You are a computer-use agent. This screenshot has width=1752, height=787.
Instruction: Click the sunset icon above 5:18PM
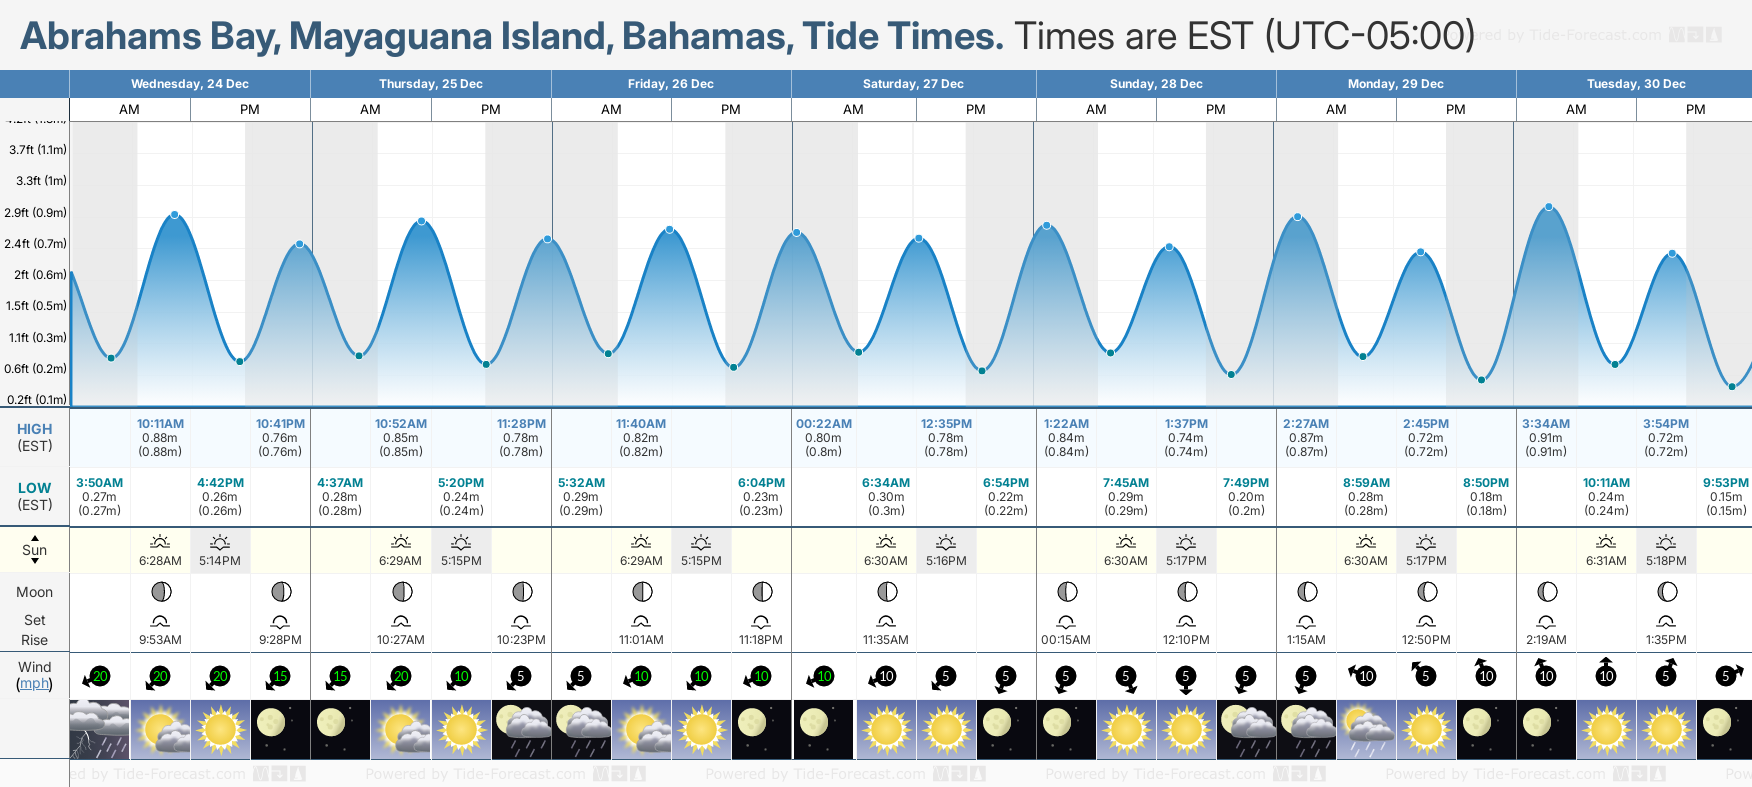click(1666, 542)
